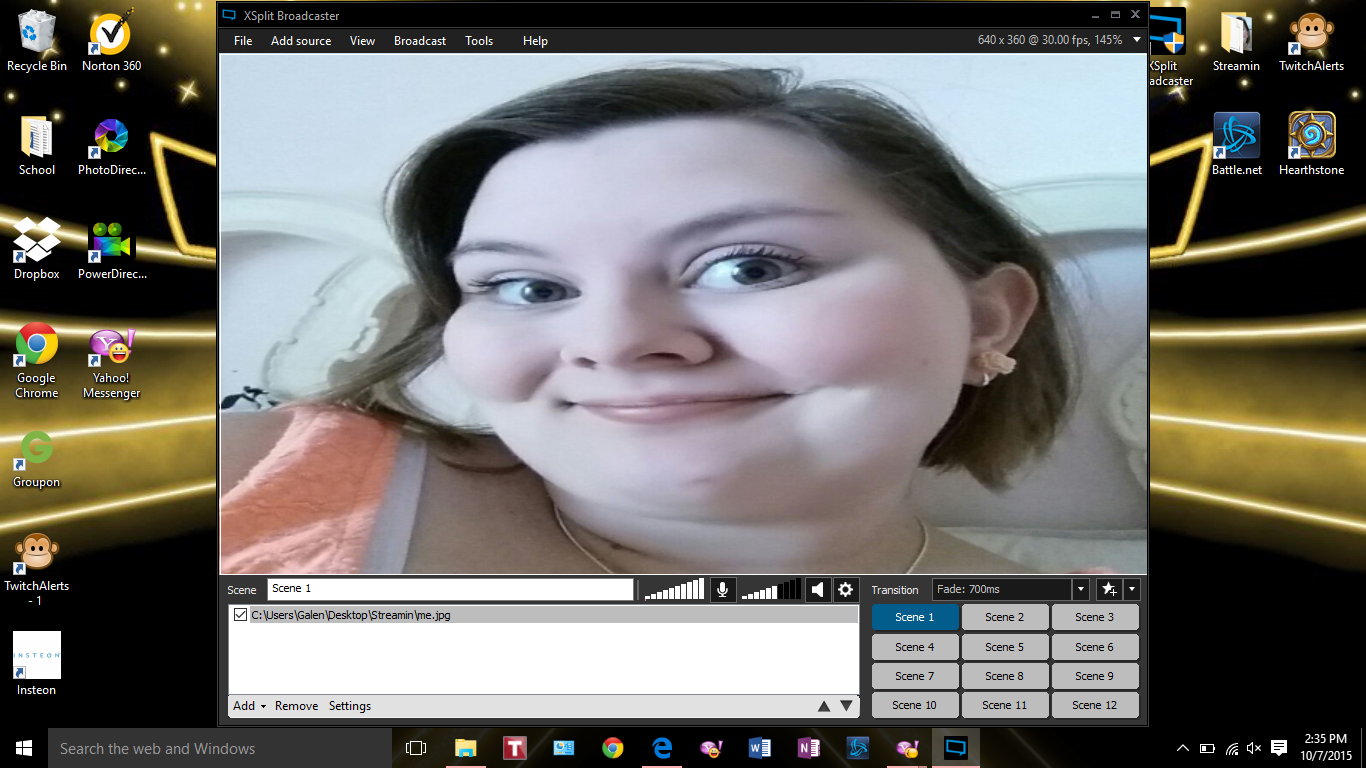Open the Fade transition dropdown
This screenshot has width=1366, height=768.
coord(1080,589)
